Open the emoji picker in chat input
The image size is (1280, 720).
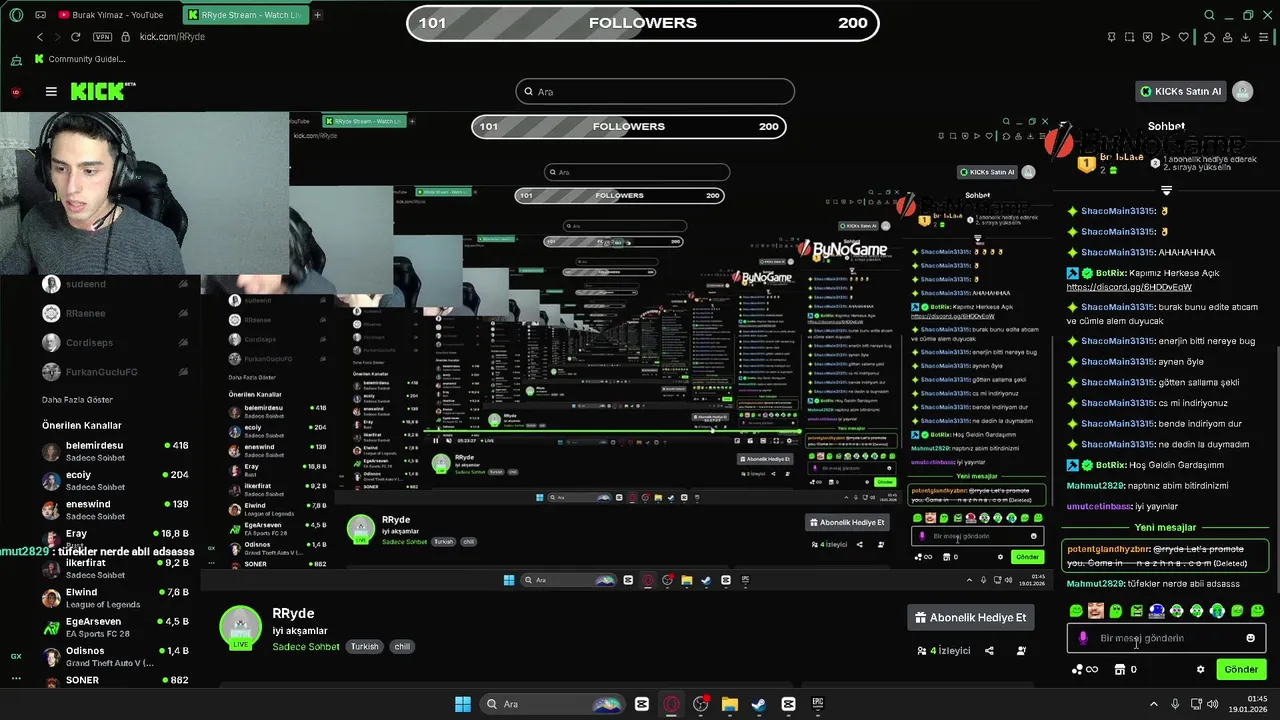coord(1250,638)
